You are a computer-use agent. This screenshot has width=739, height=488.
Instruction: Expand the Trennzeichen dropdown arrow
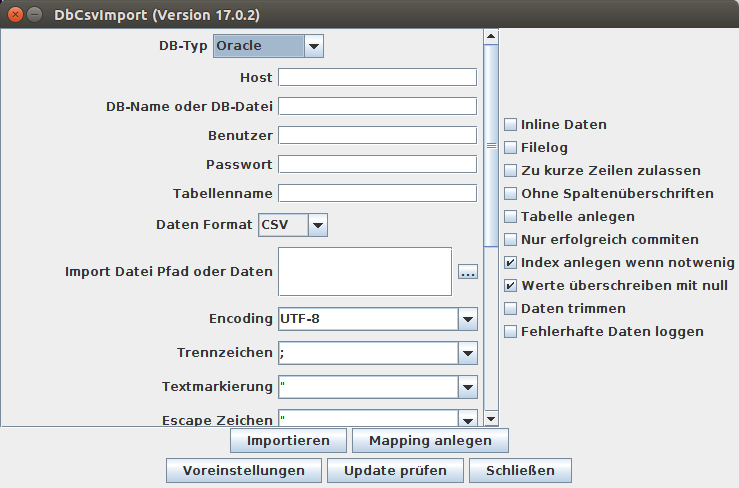click(468, 353)
